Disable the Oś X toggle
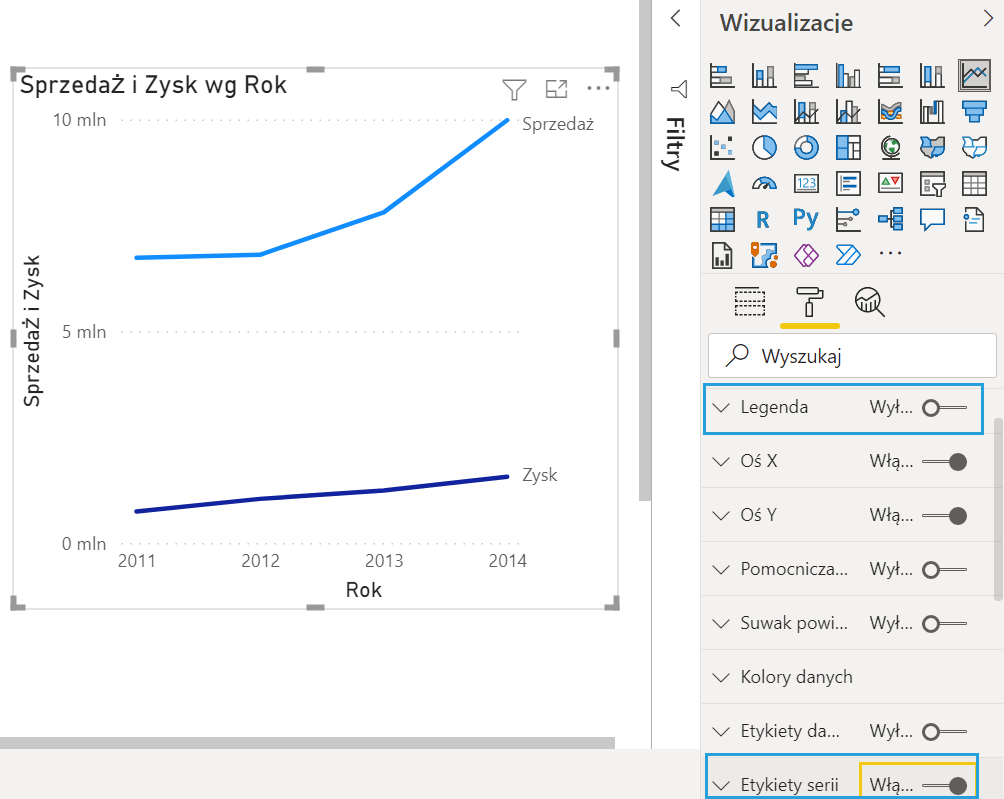The width and height of the screenshot is (1004, 799). pyautogui.click(x=945, y=462)
